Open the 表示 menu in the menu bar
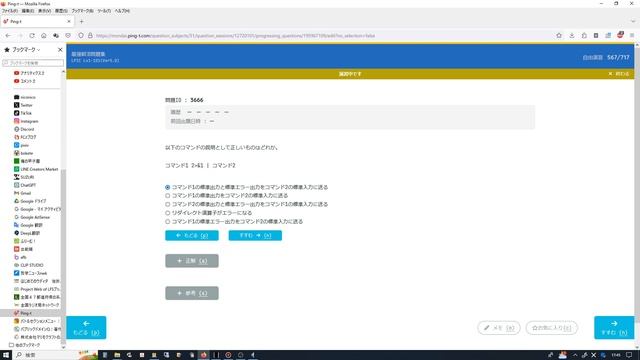 [44, 11]
